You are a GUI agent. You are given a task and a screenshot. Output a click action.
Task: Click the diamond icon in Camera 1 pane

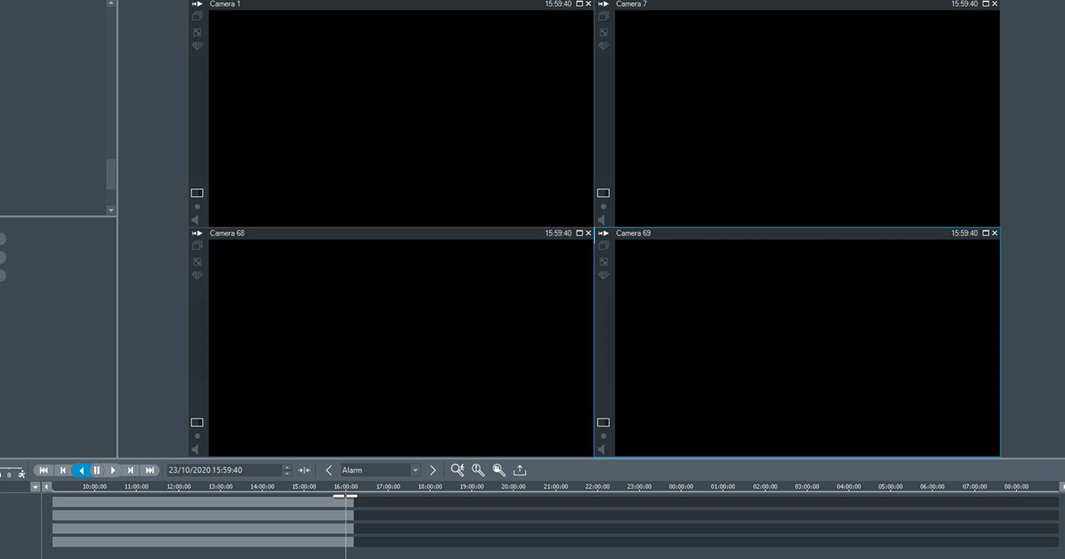tap(197, 46)
